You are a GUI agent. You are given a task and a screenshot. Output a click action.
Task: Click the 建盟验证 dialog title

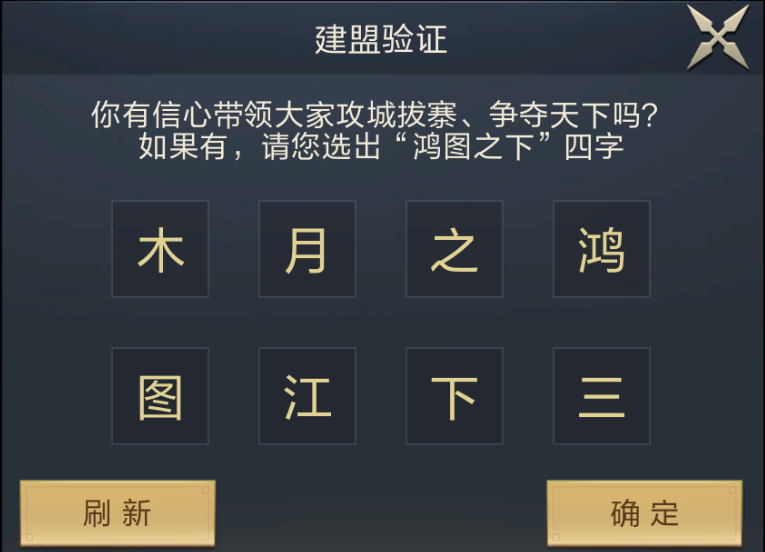point(381,40)
